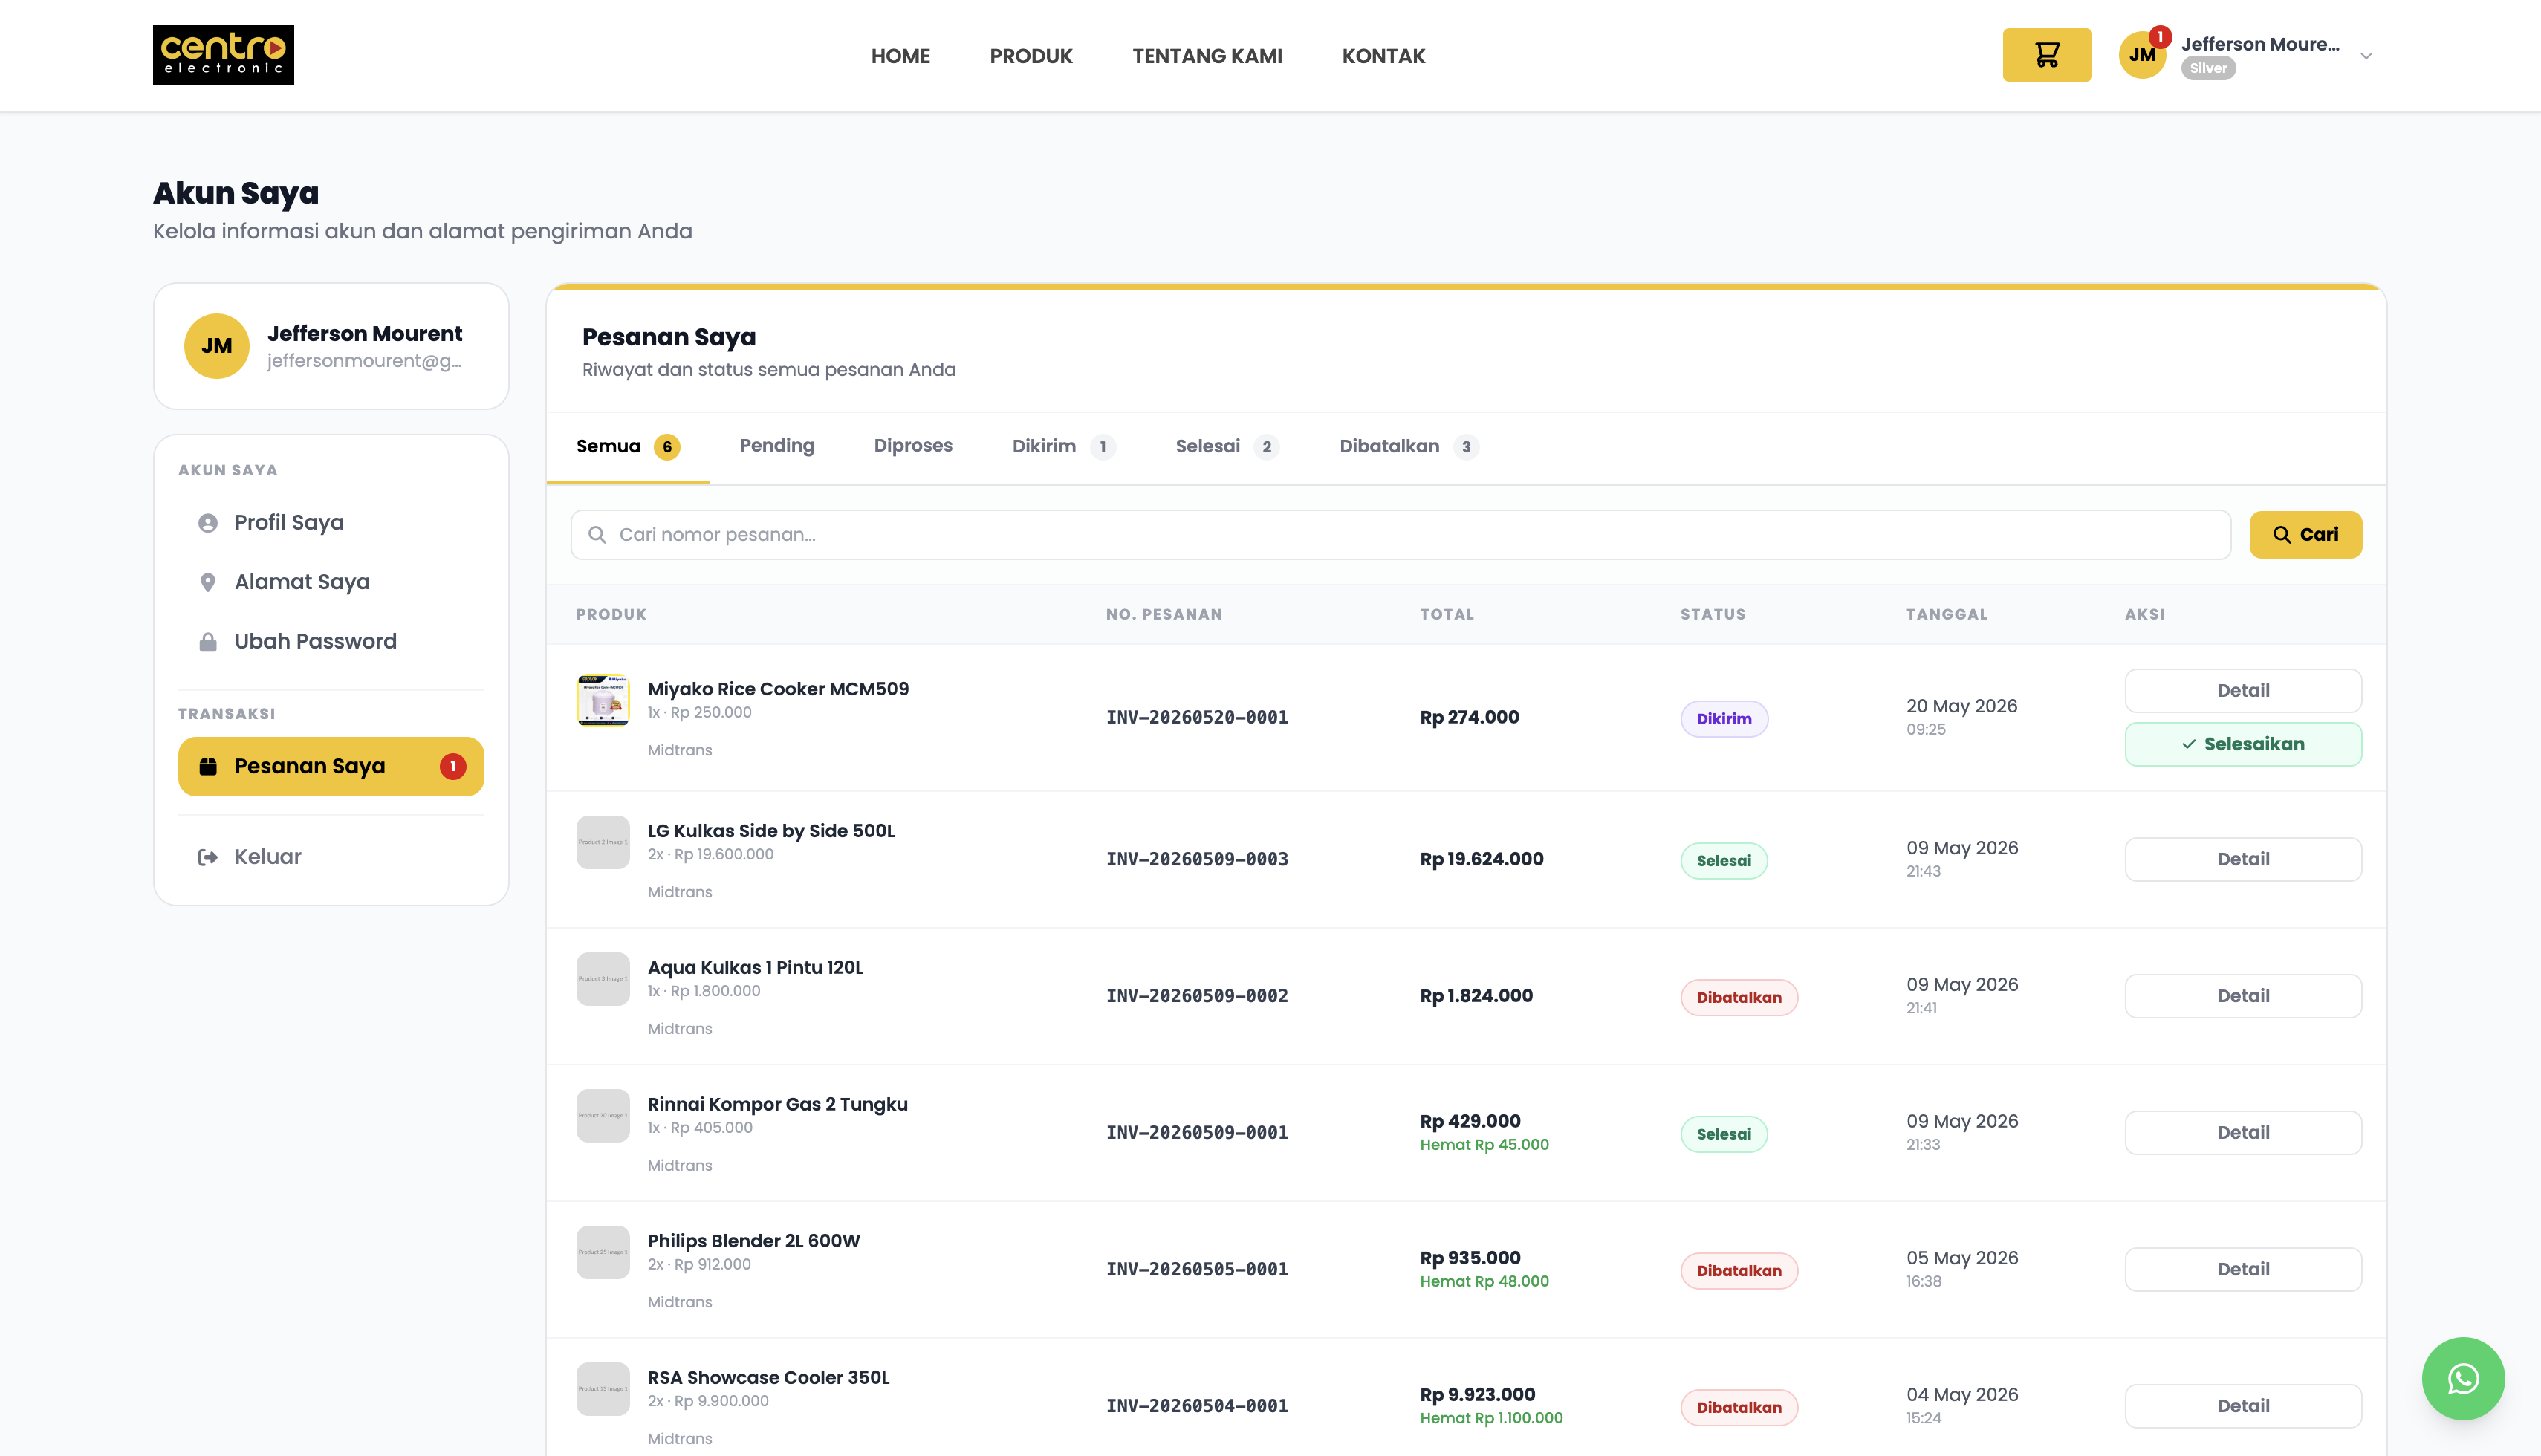The height and width of the screenshot is (1456, 2541).
Task: Open the shopping cart
Action: click(2046, 55)
